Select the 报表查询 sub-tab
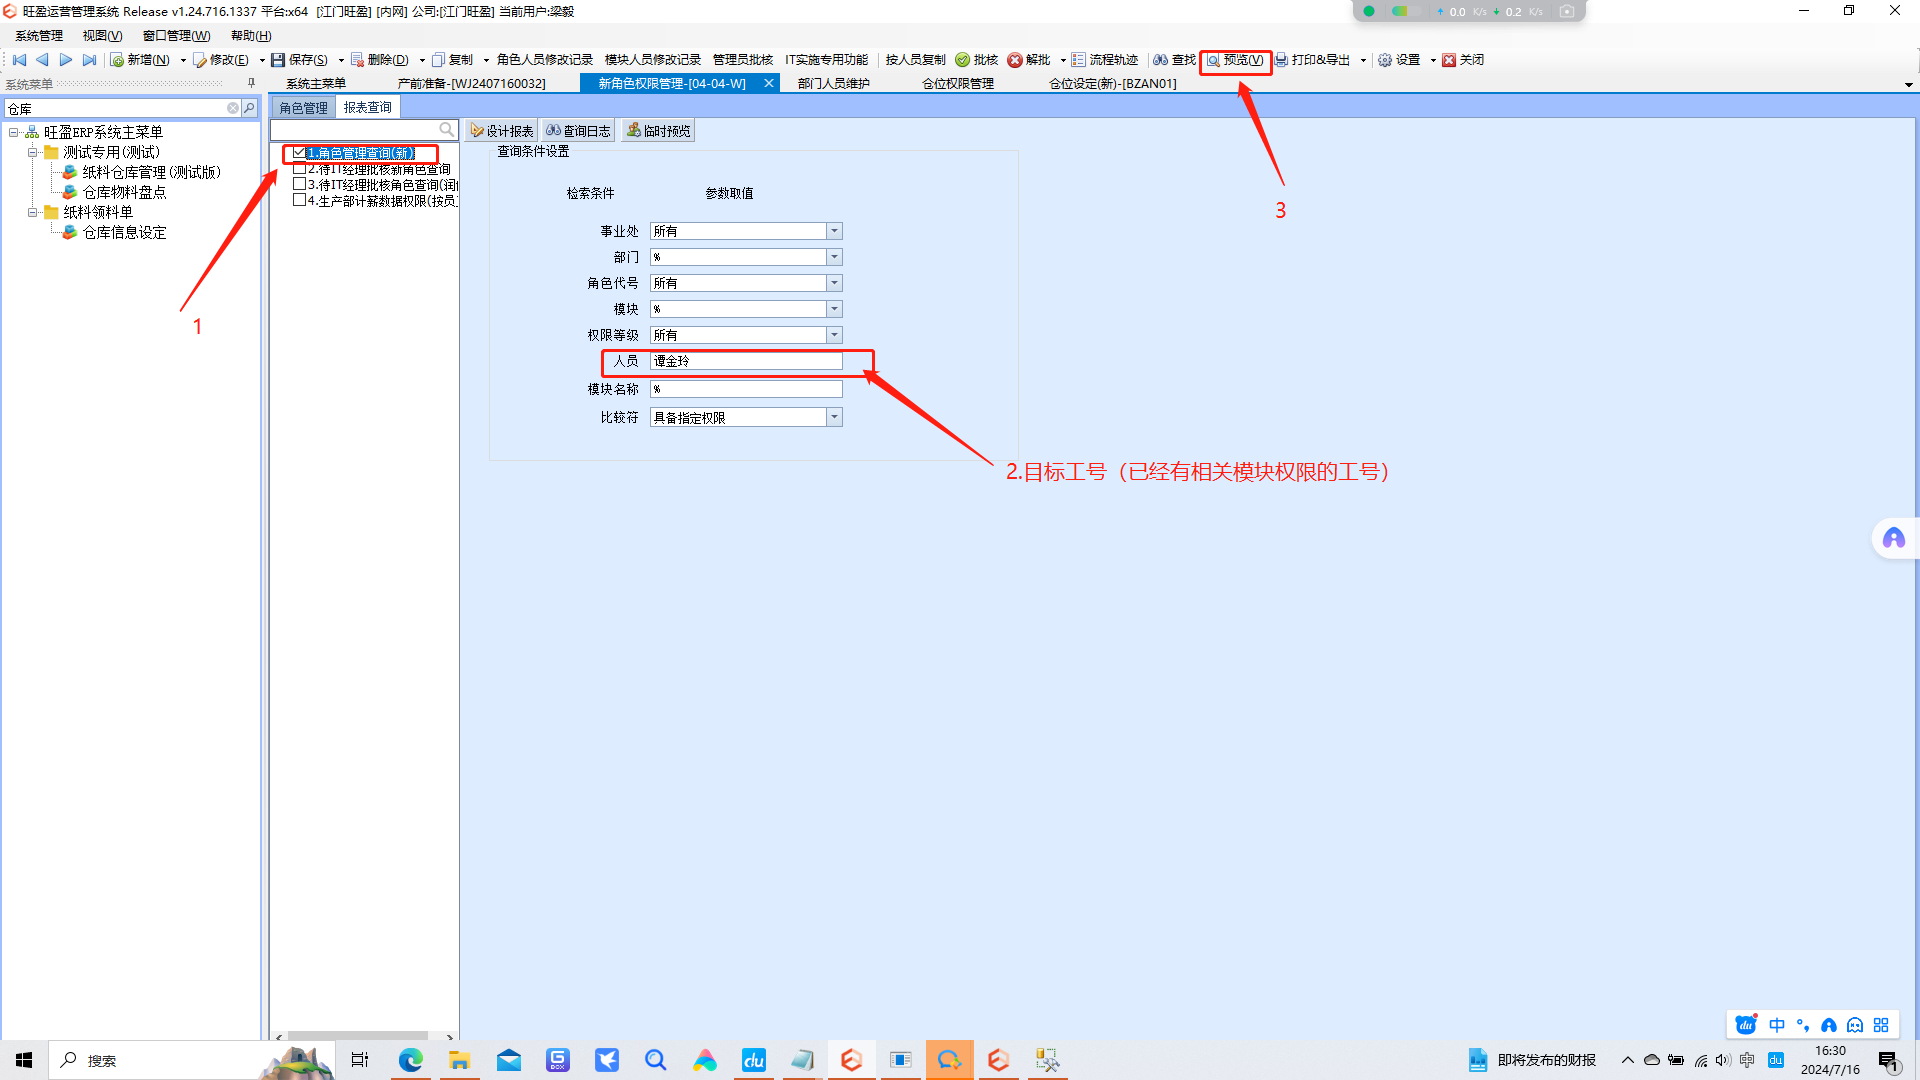The image size is (1920, 1080). point(368,107)
